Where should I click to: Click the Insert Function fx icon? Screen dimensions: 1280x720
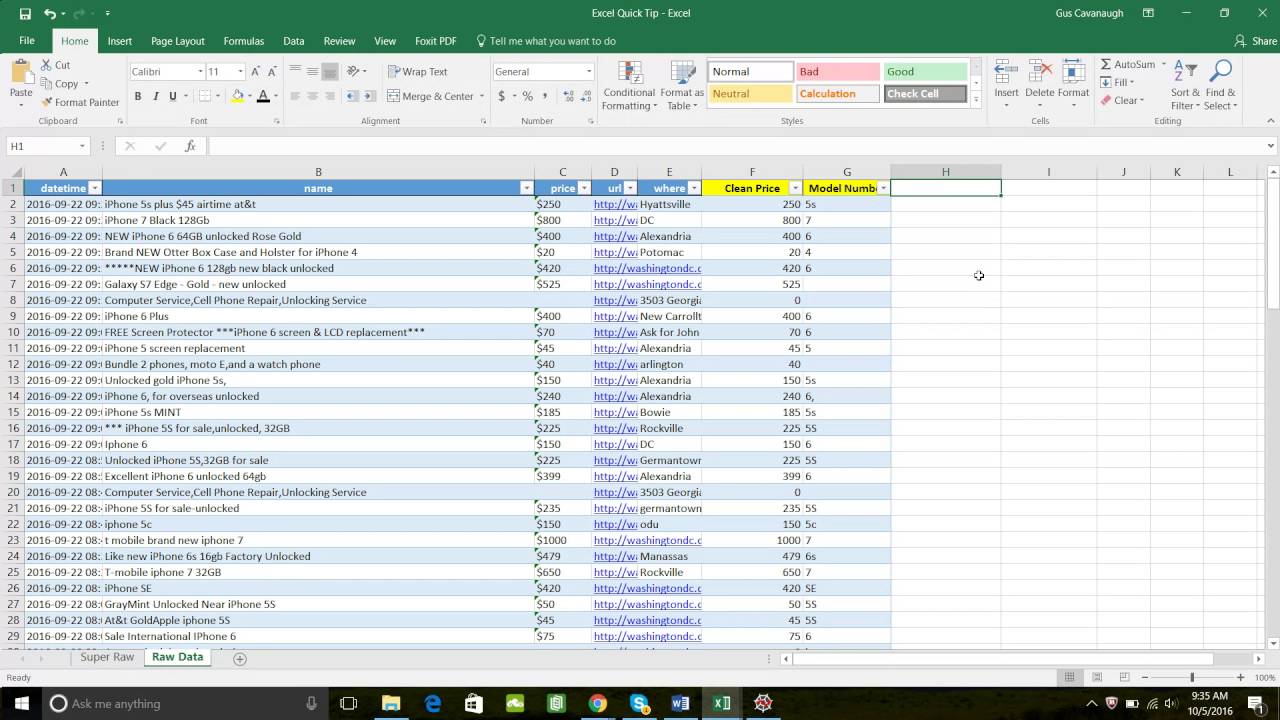(190, 146)
